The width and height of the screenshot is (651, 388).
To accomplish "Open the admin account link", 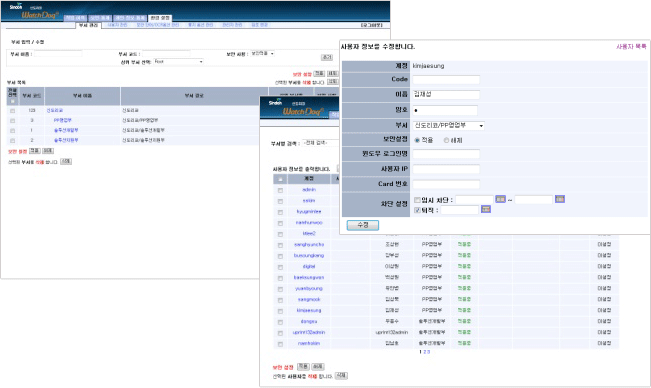I will coord(309,190).
